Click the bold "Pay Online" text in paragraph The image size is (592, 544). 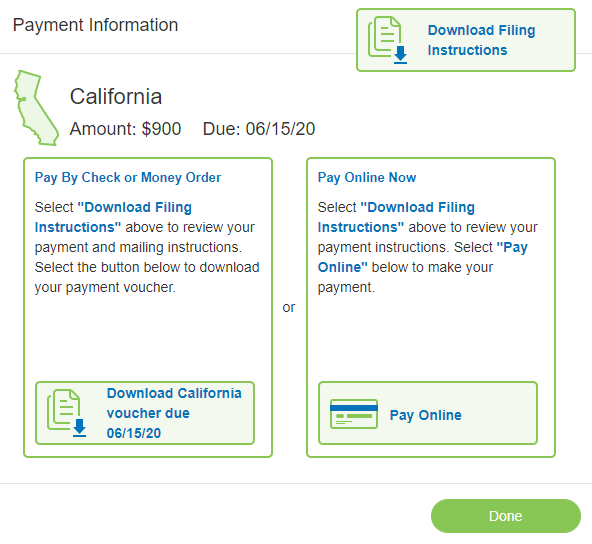(422, 257)
